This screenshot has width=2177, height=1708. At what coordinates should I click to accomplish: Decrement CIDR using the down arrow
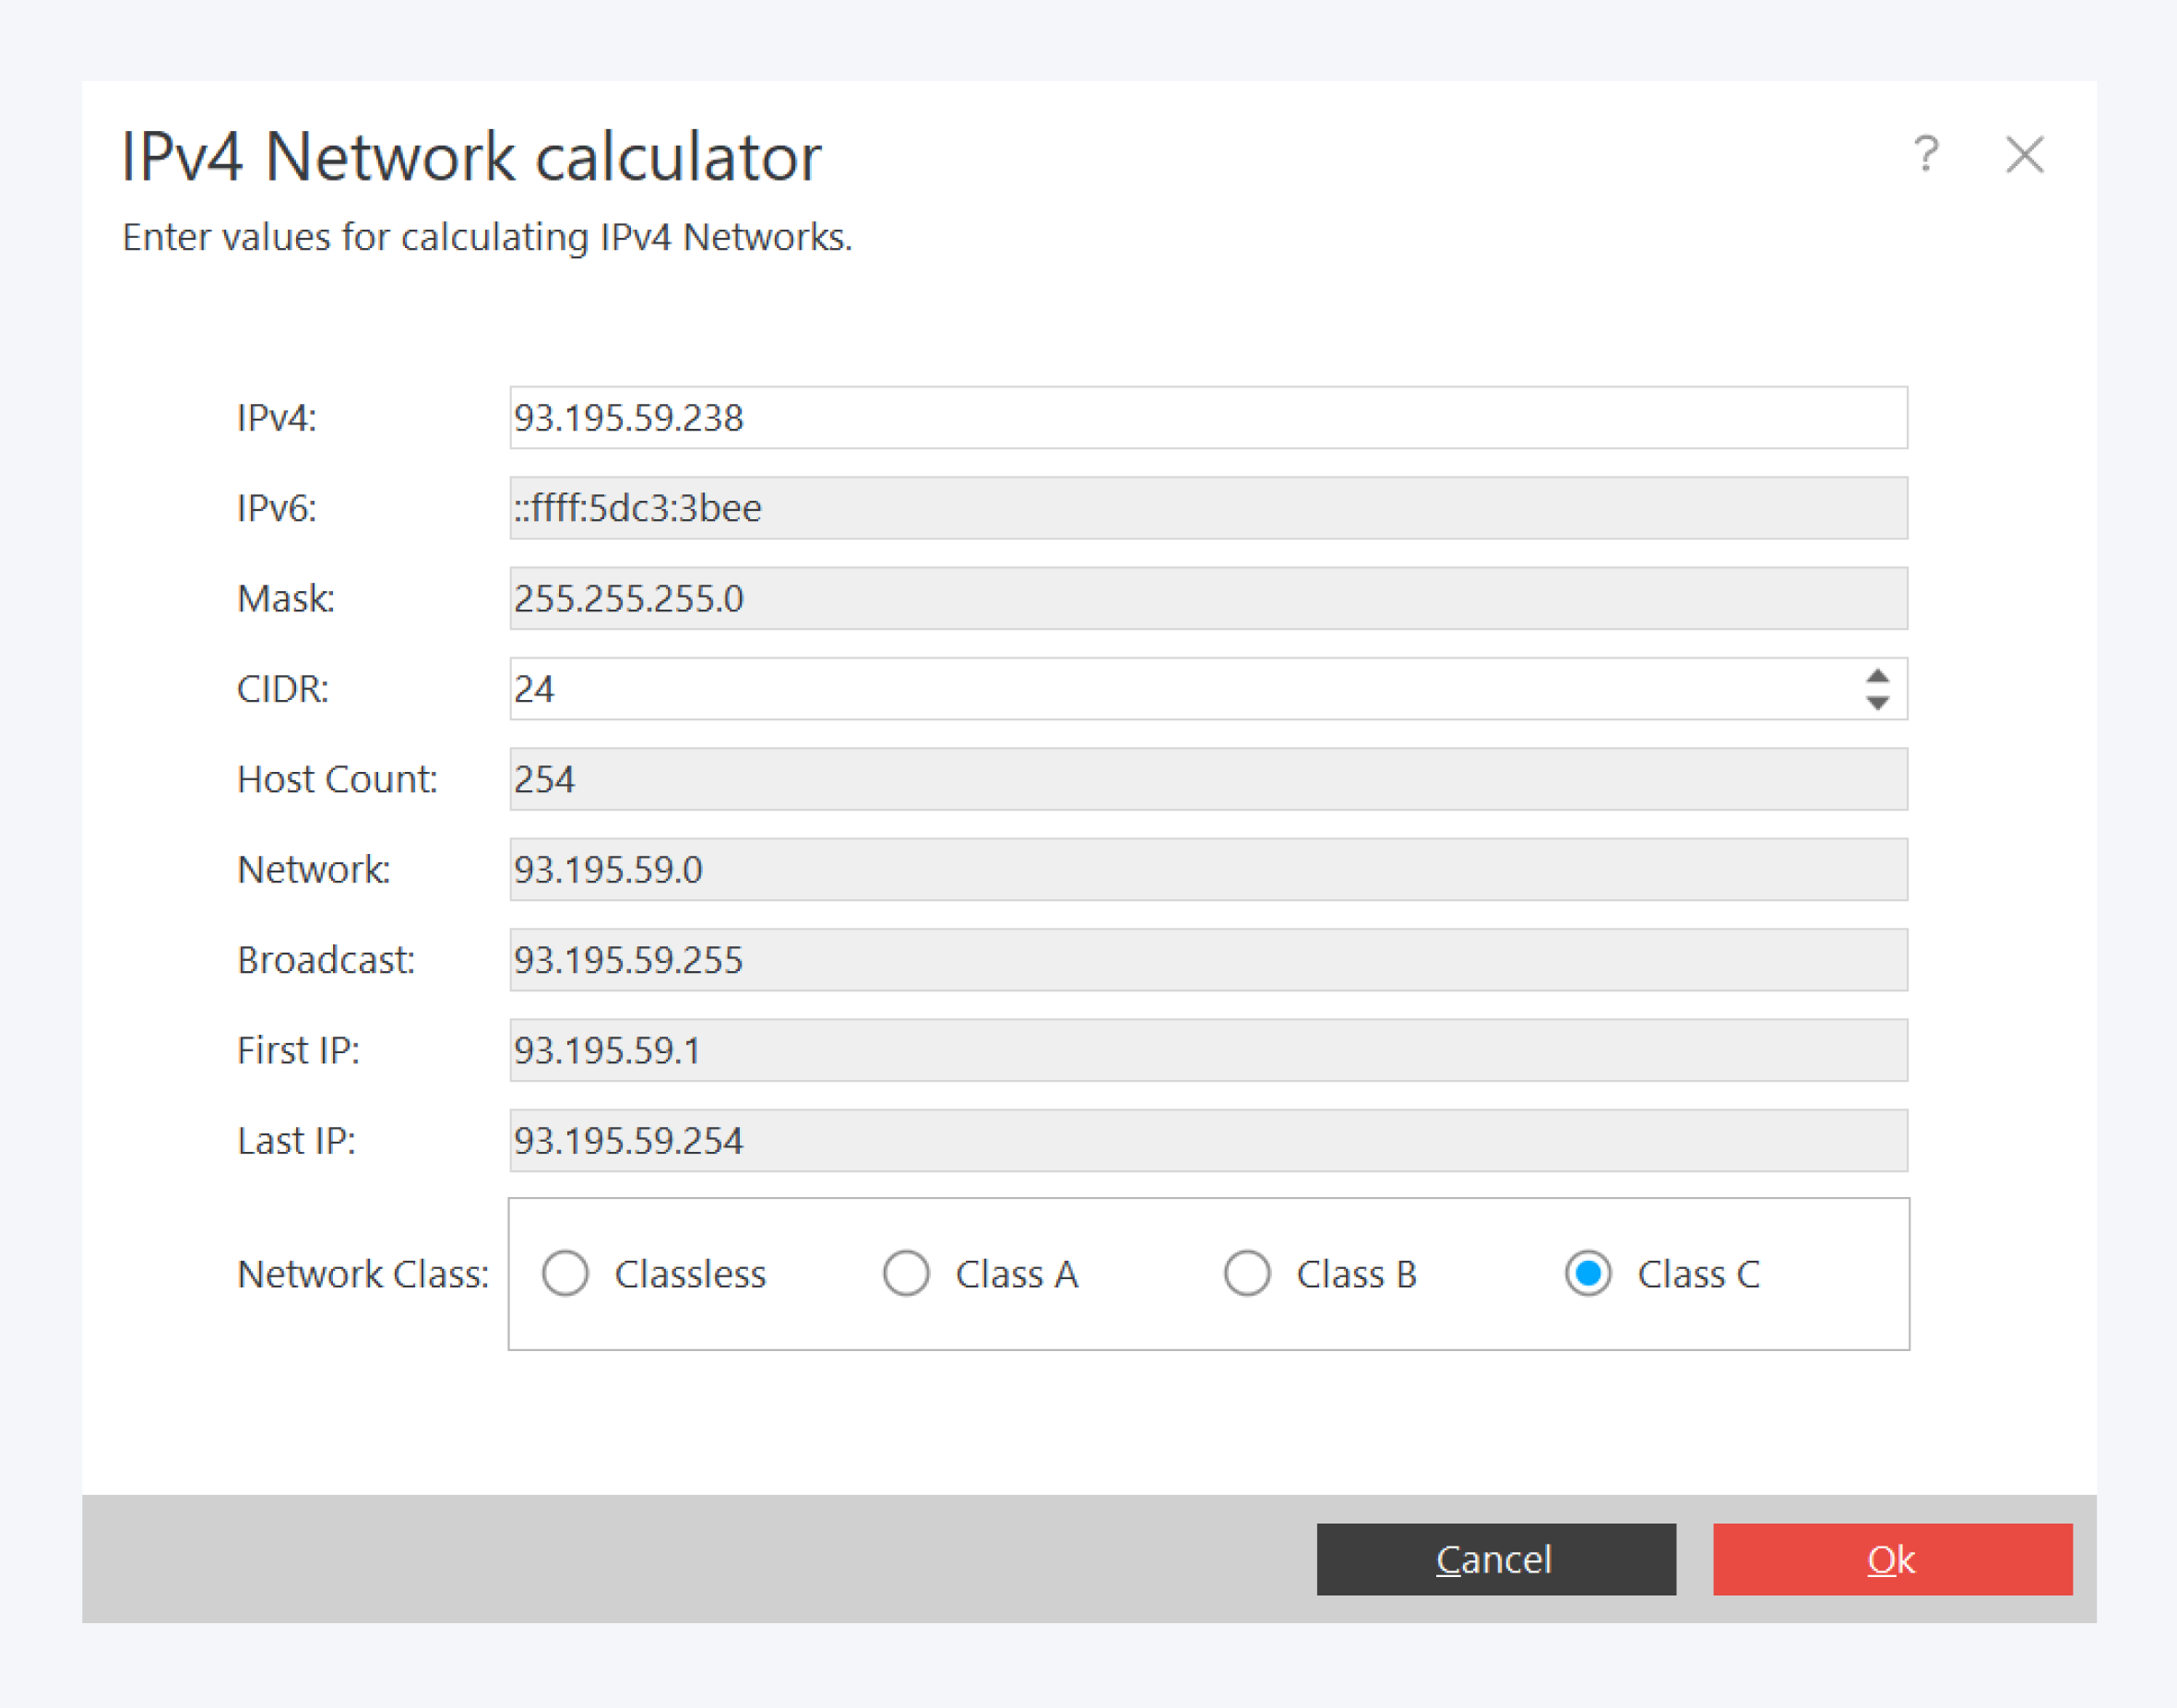click(1877, 700)
